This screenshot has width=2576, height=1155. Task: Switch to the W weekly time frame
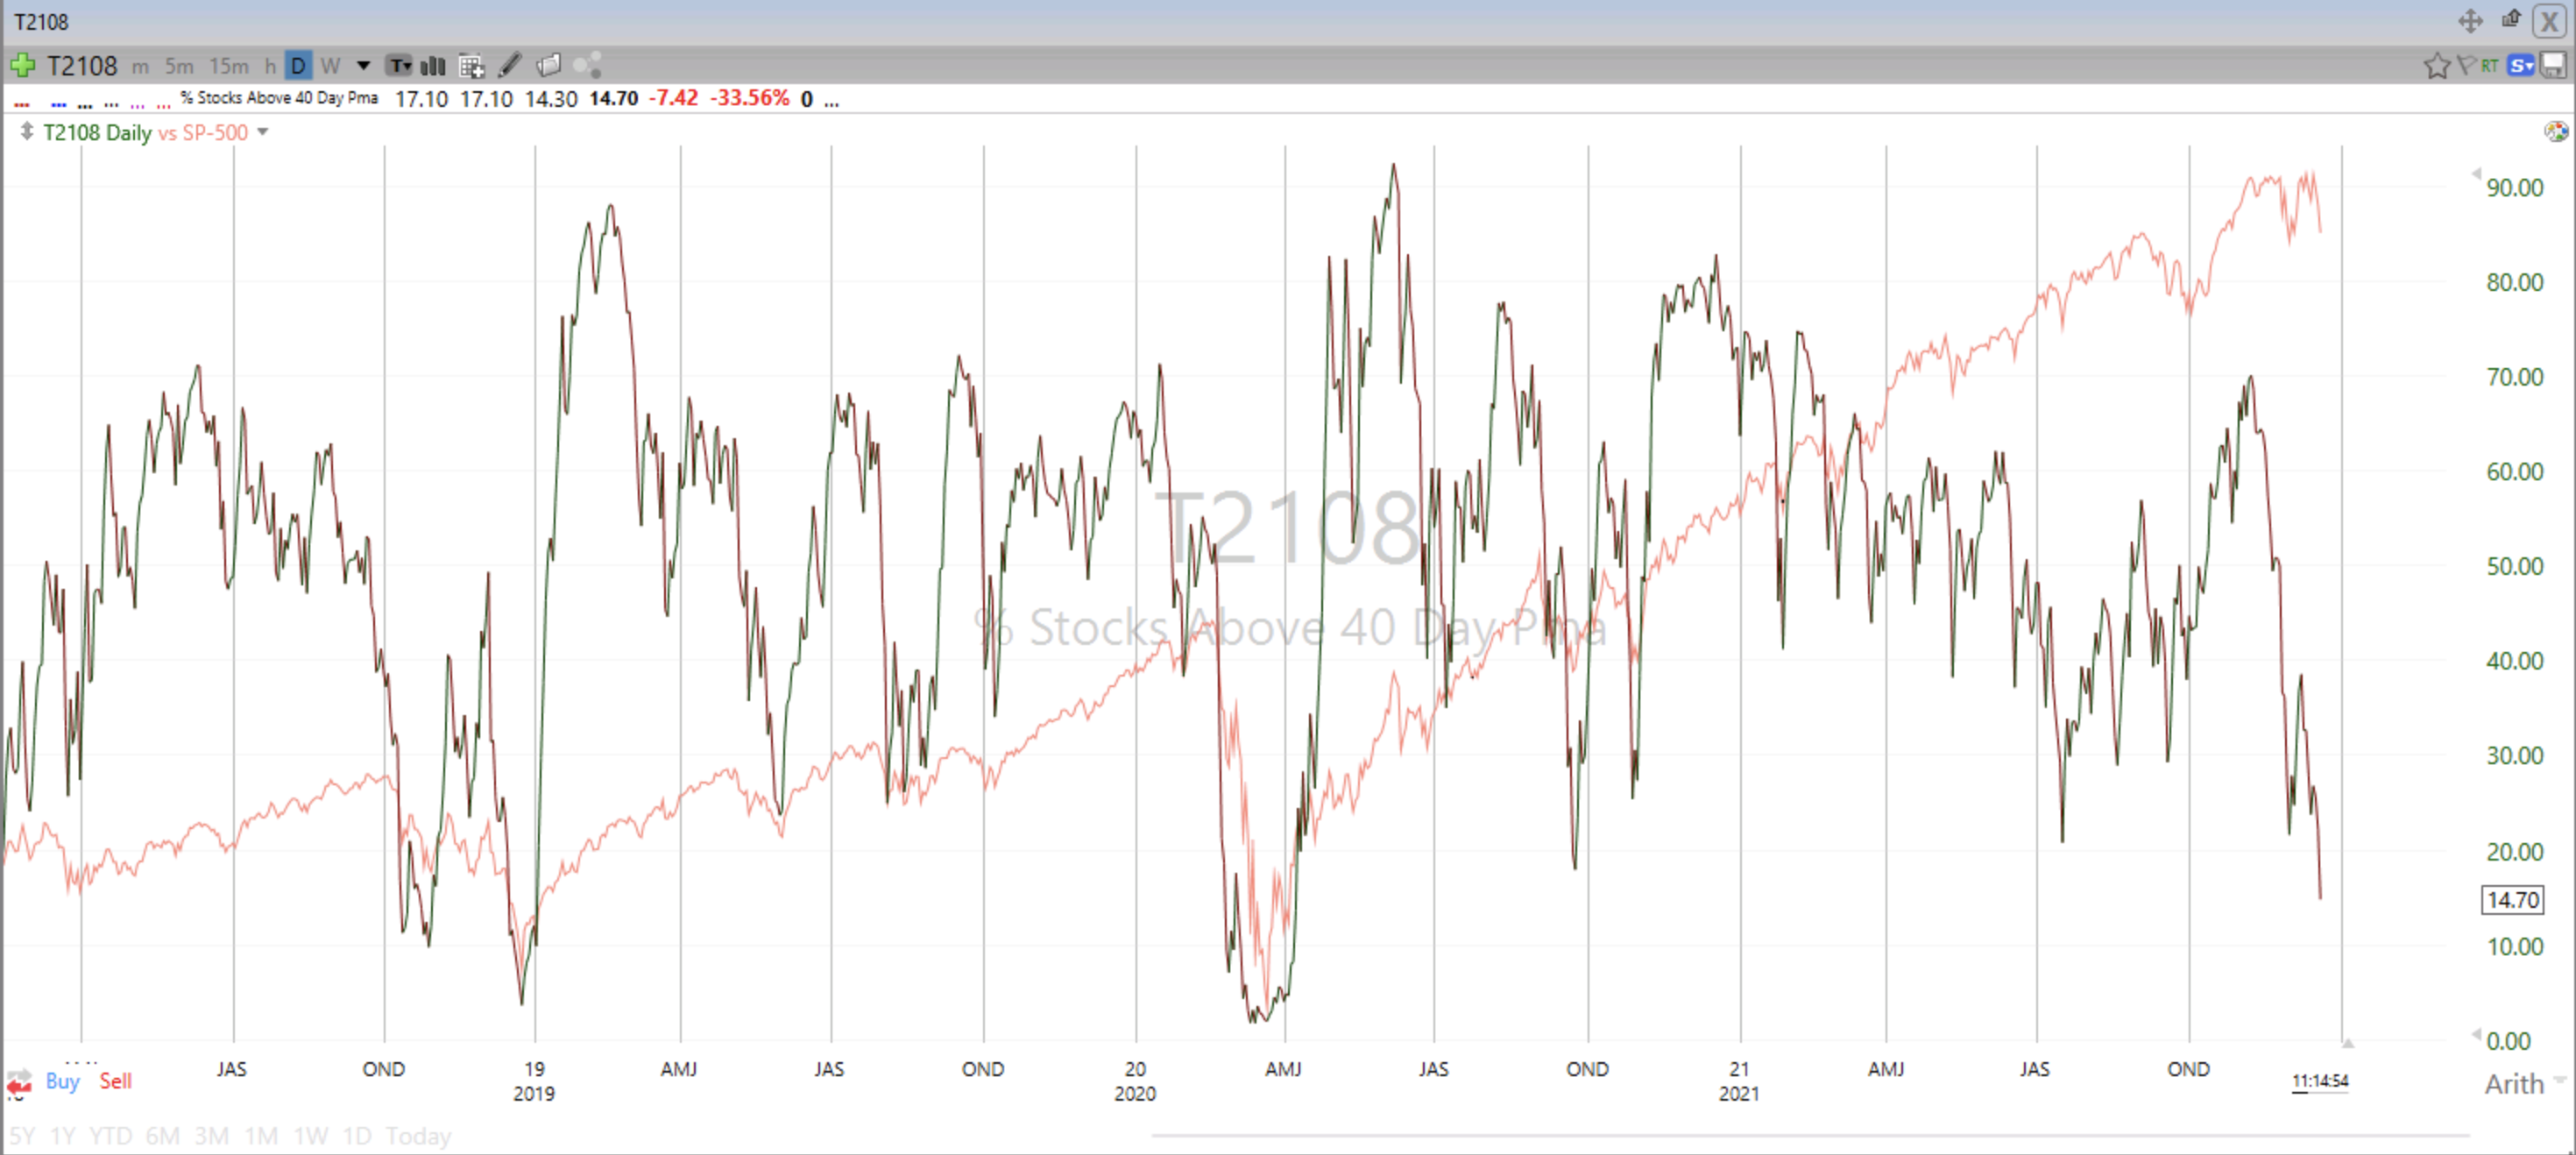point(330,66)
